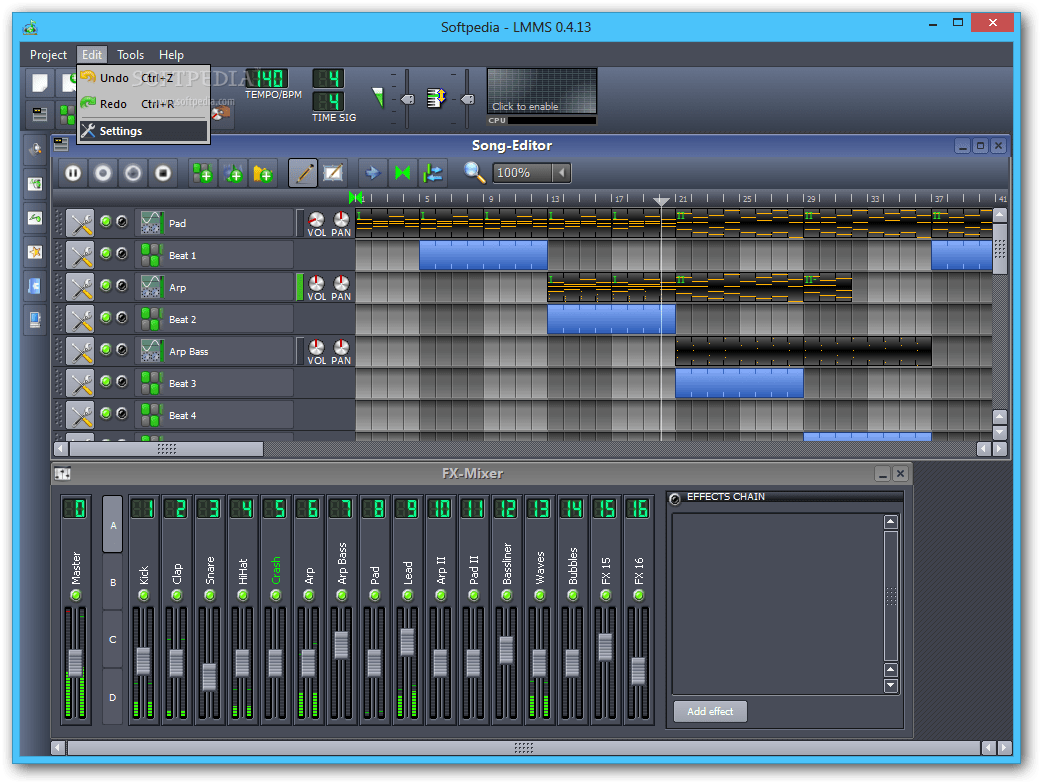Switch to edit mode in the Song Editor
The image size is (1041, 784).
tap(332, 172)
